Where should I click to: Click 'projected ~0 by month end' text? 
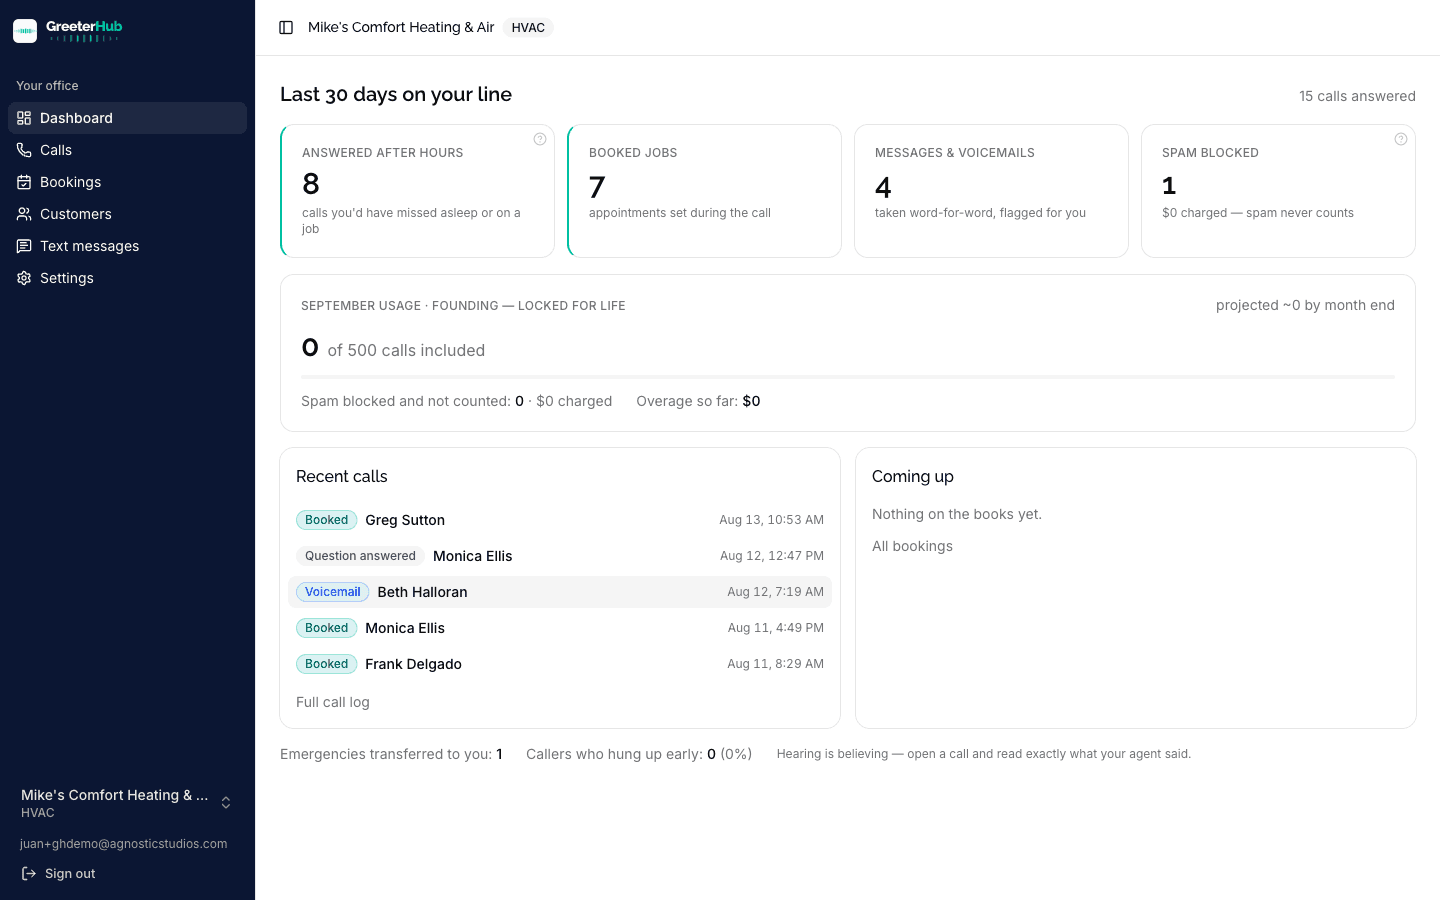(x=1305, y=306)
